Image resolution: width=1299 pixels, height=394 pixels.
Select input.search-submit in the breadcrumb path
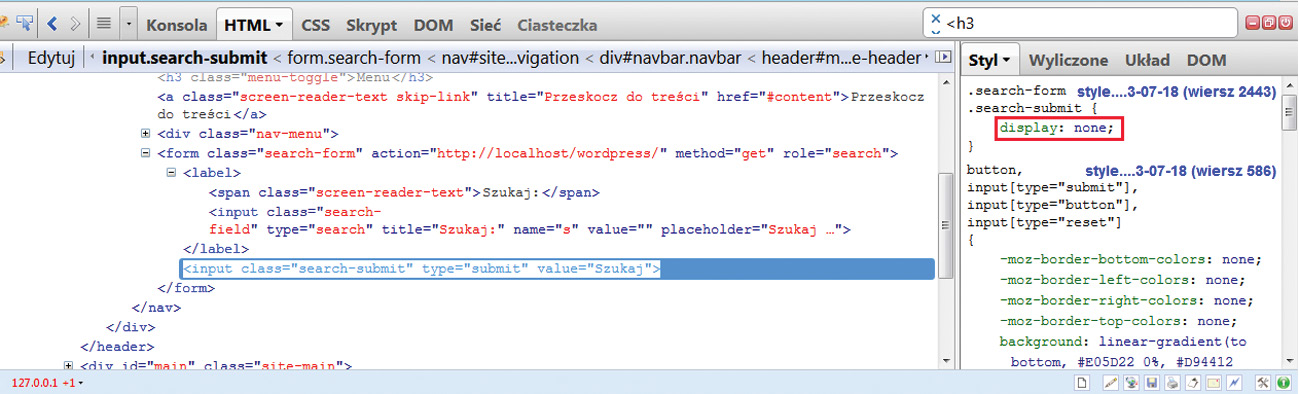click(x=185, y=58)
